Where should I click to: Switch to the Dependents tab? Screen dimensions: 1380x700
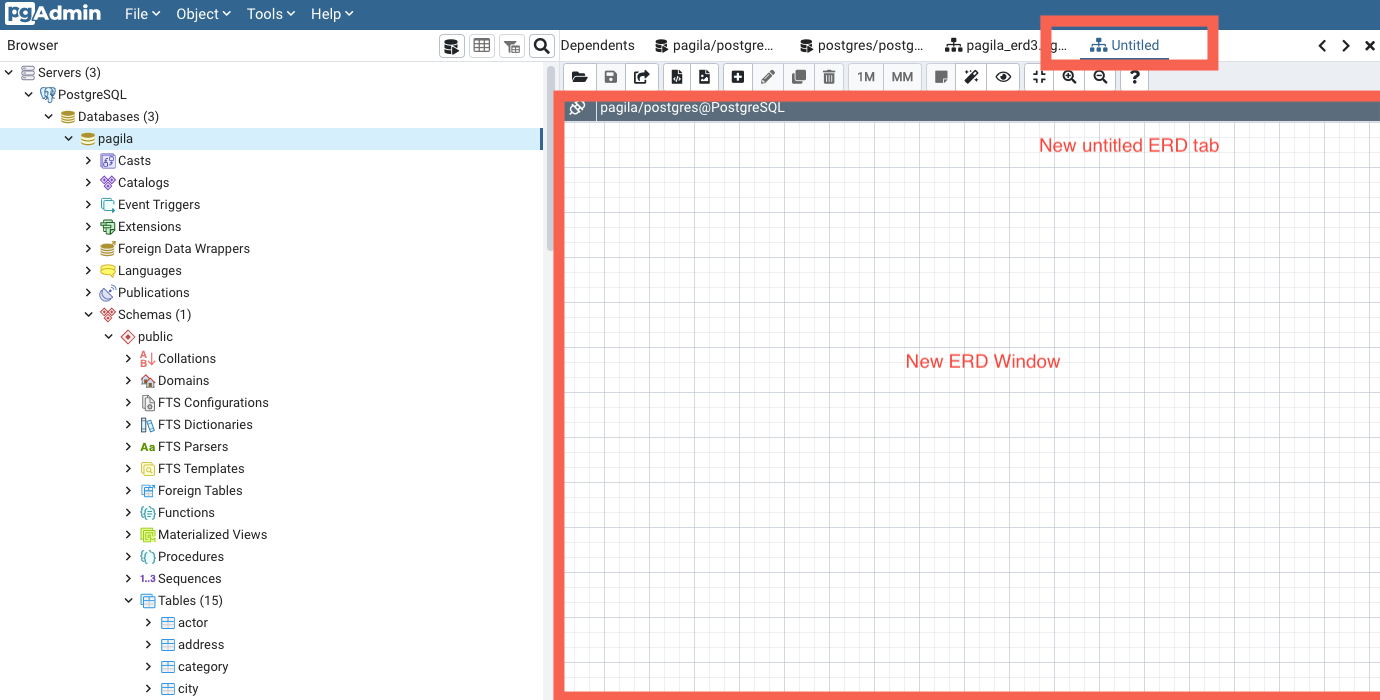(597, 45)
